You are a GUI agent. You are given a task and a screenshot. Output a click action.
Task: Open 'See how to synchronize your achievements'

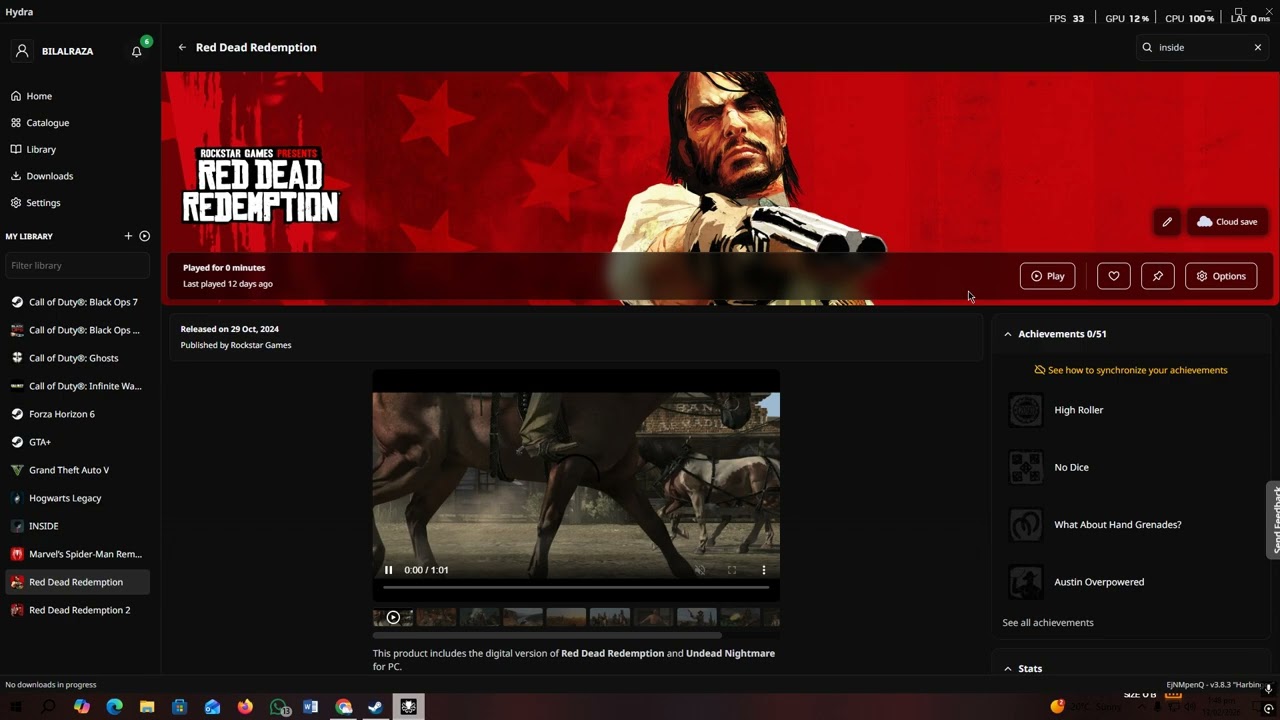click(x=1130, y=370)
